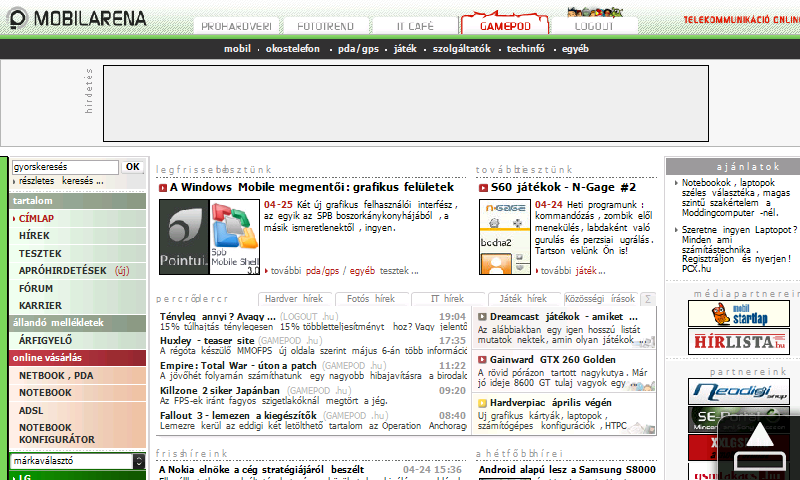Select the pda/gps menu item

[x=358, y=49]
